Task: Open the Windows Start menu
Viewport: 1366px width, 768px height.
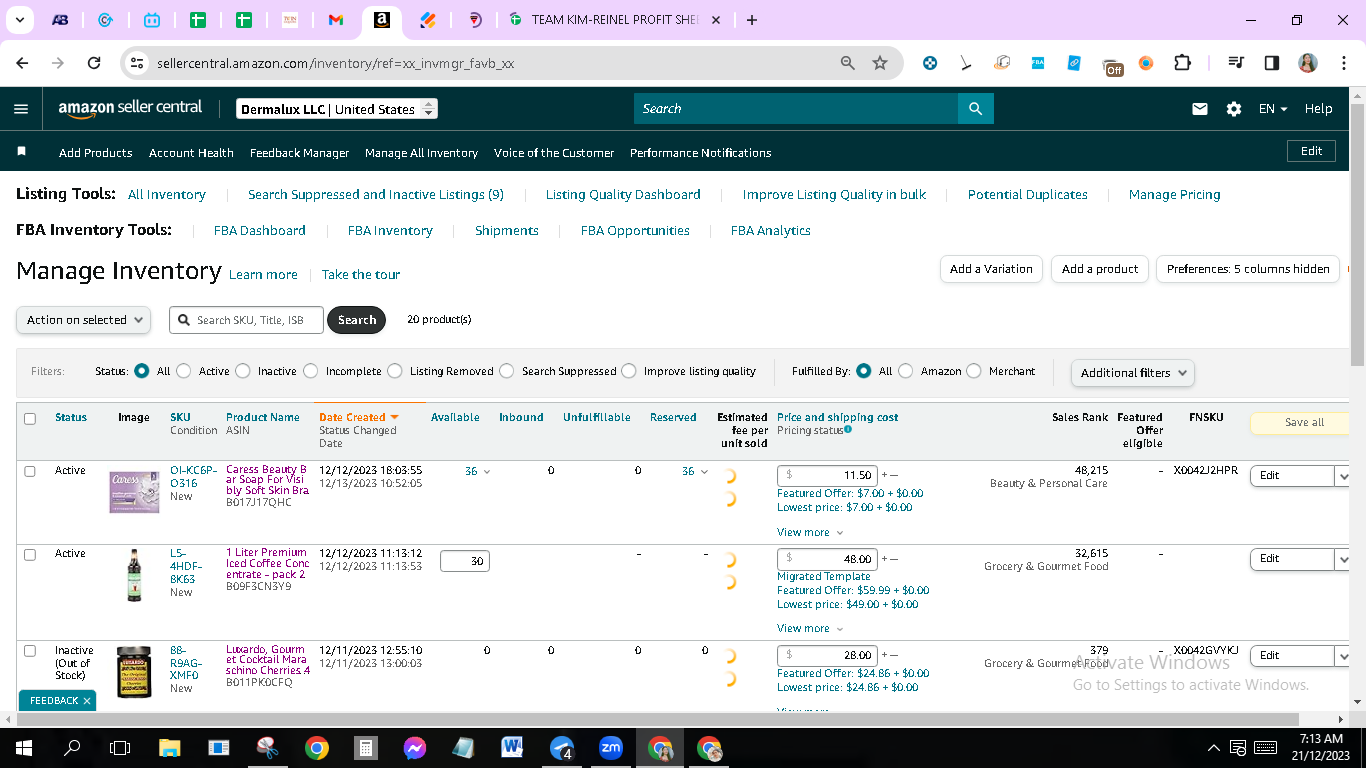Action: (x=22, y=748)
